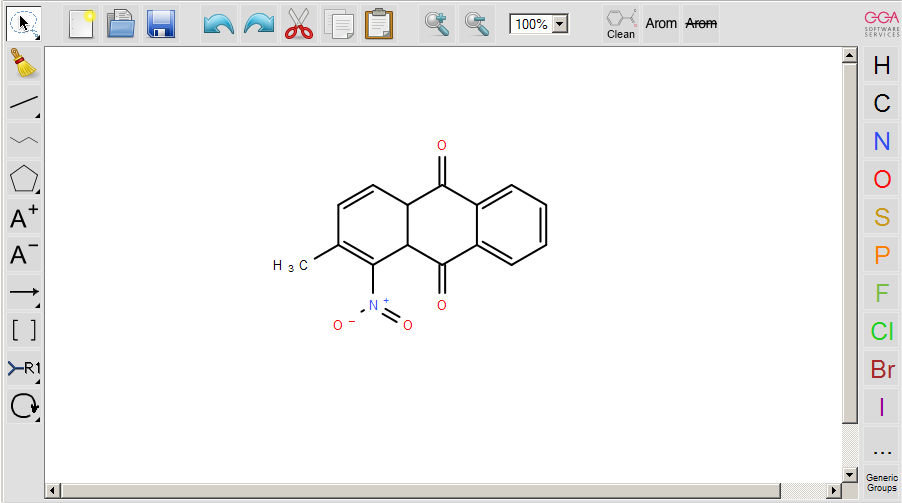902x503 pixels.
Task: Open the zoom percentage dropdown
Action: pyautogui.click(x=560, y=24)
